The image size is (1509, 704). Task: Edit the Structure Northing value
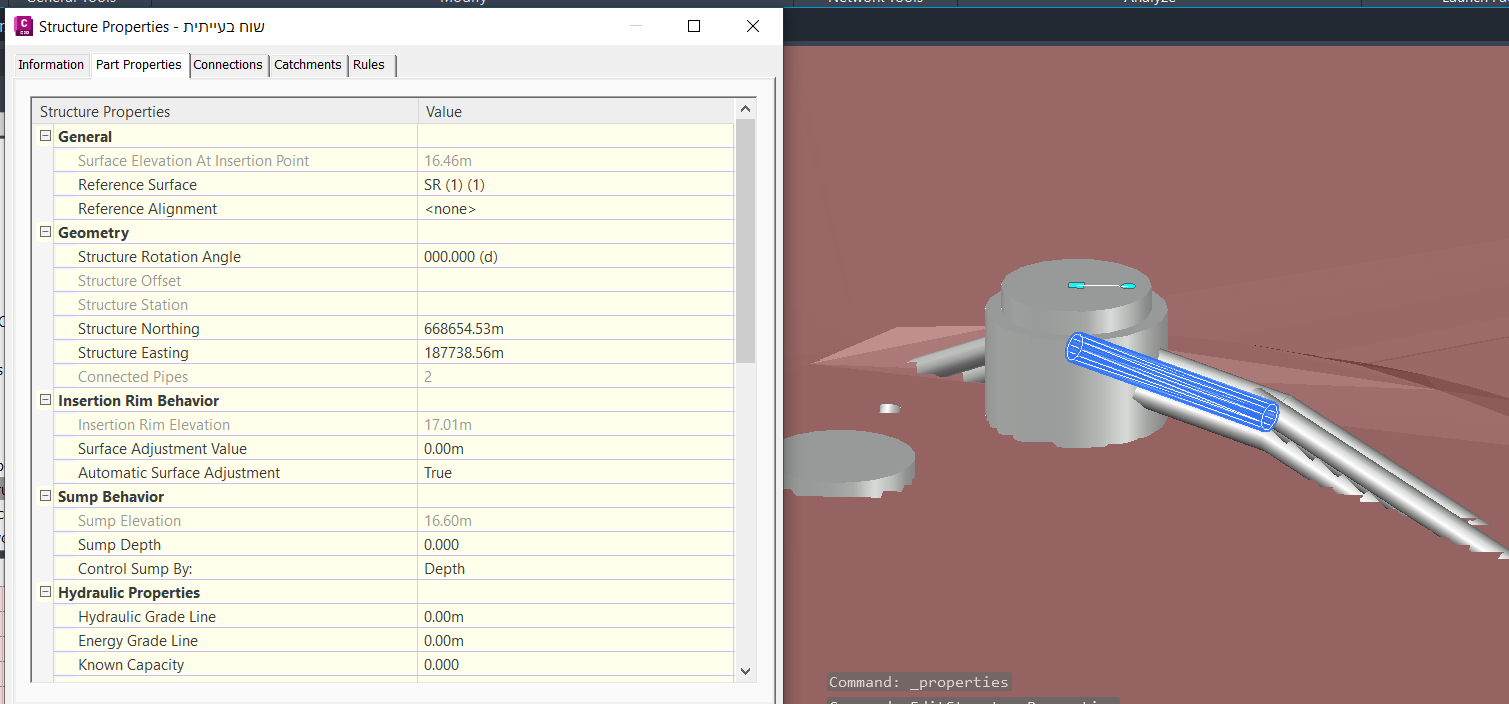(576, 328)
